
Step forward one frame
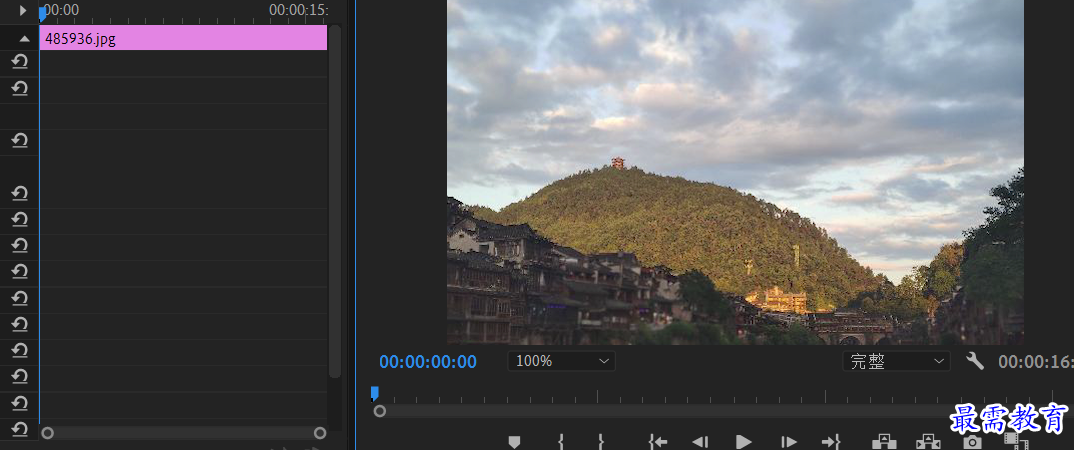coord(789,442)
